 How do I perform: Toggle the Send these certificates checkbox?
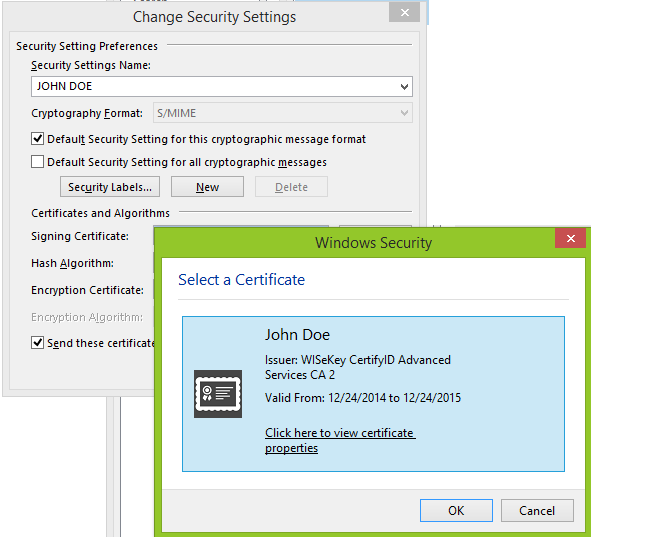point(38,343)
